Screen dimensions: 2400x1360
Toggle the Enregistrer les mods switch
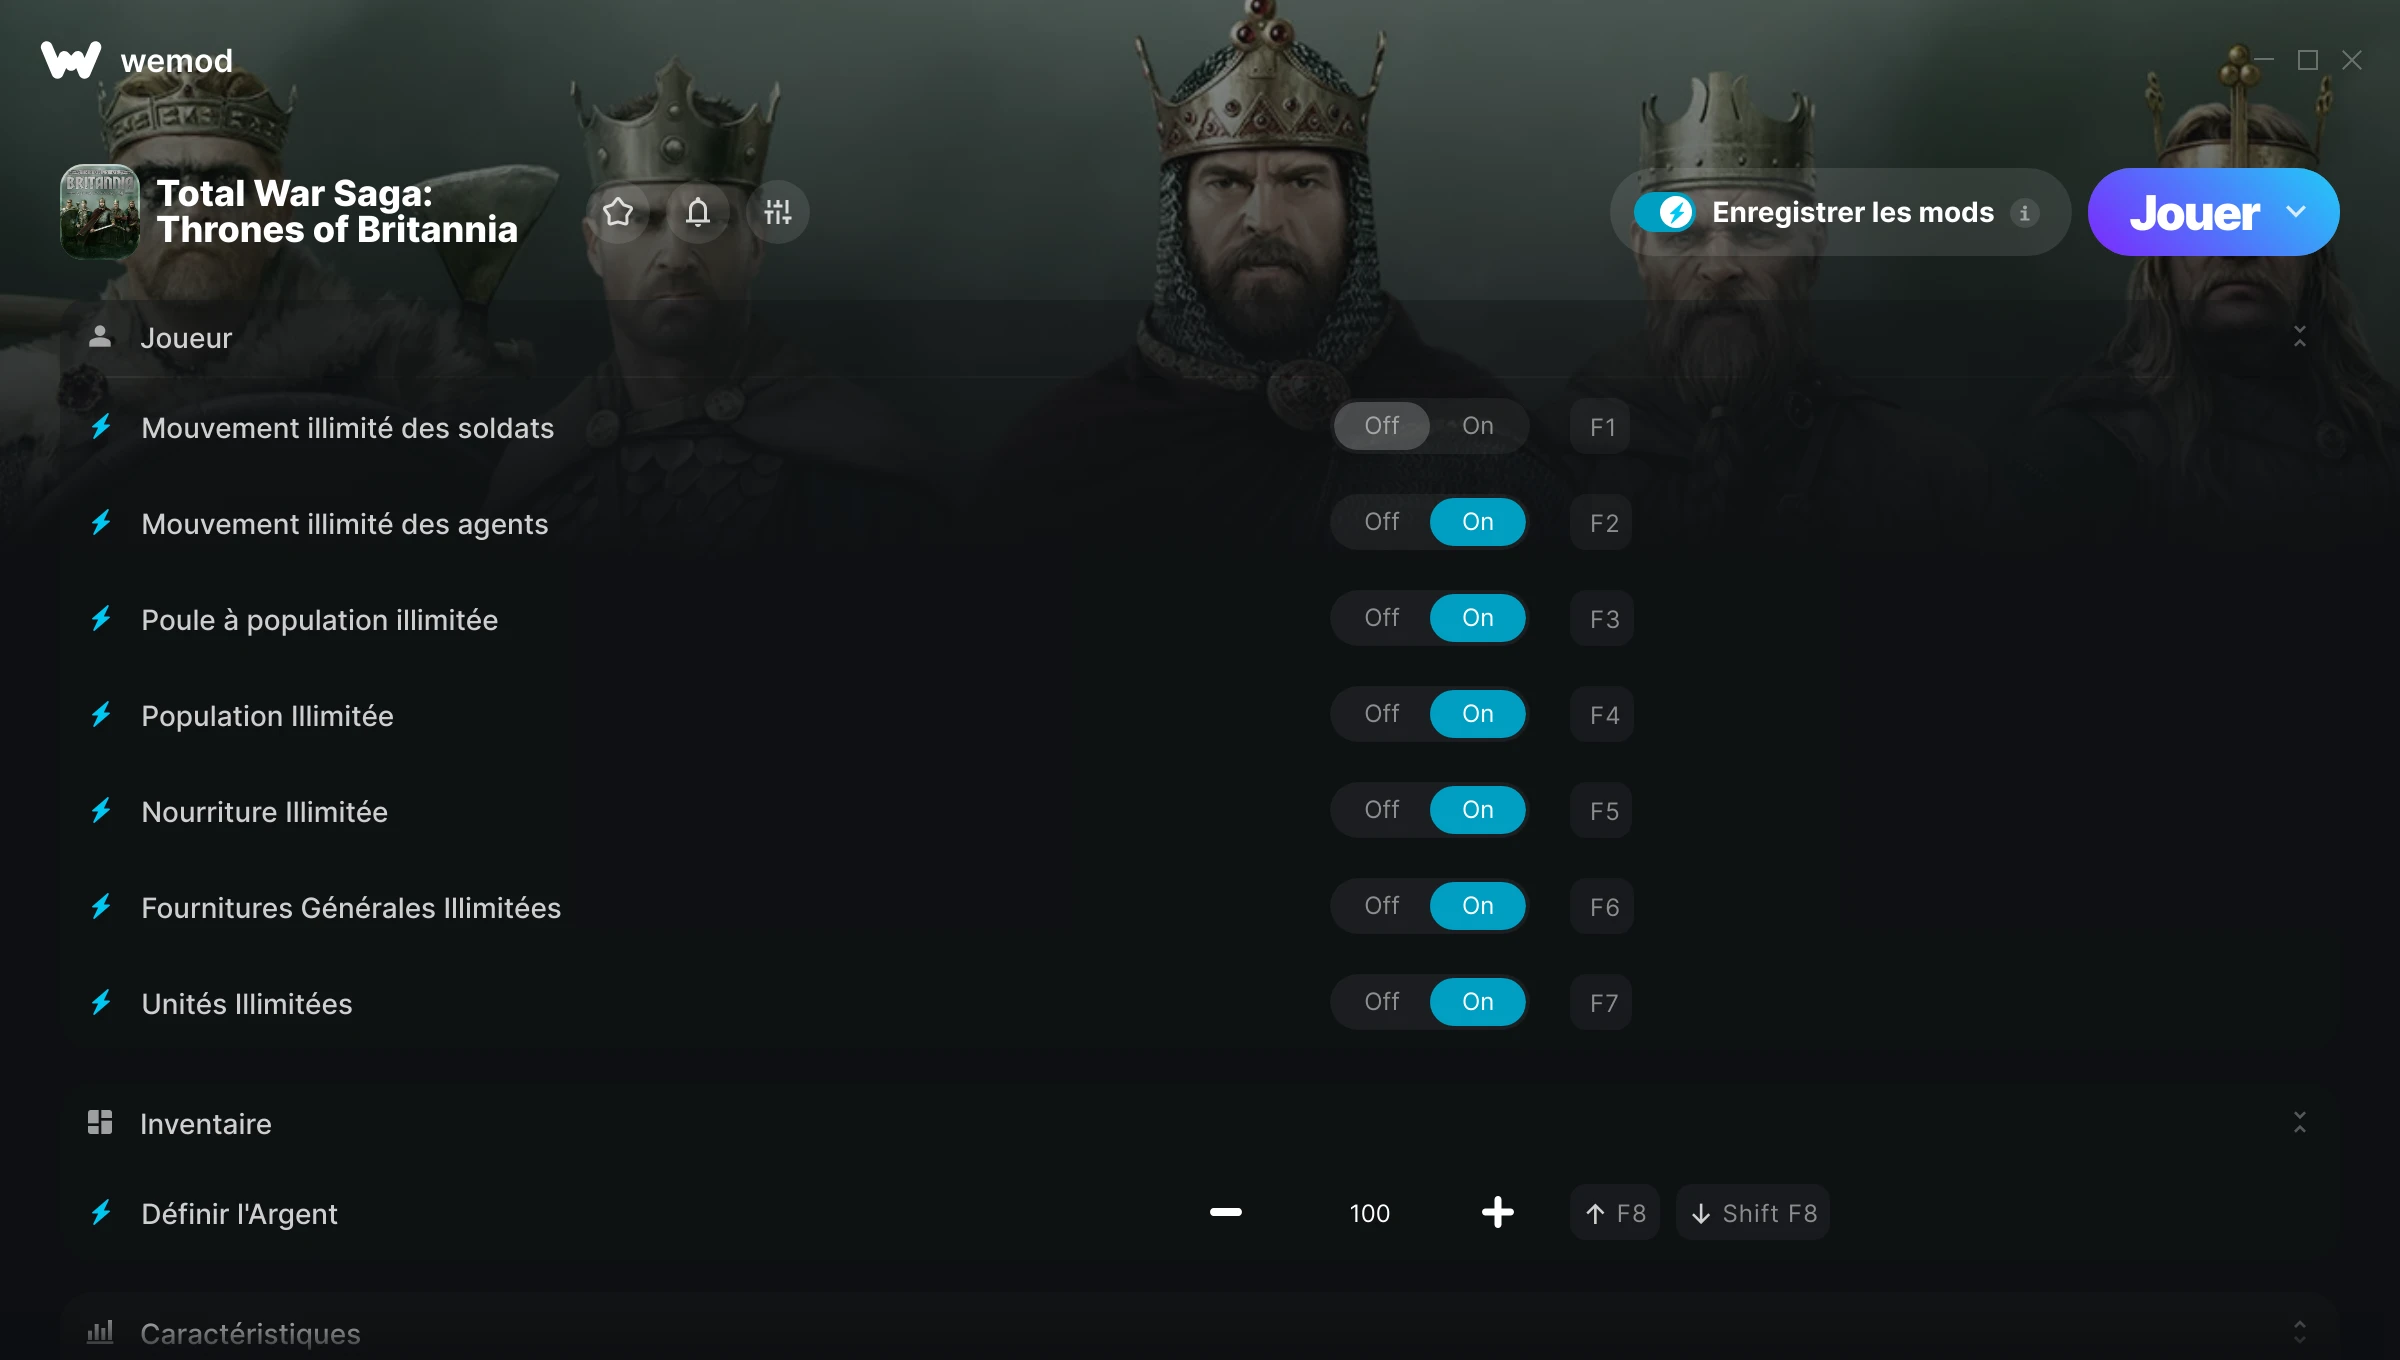coord(1664,212)
